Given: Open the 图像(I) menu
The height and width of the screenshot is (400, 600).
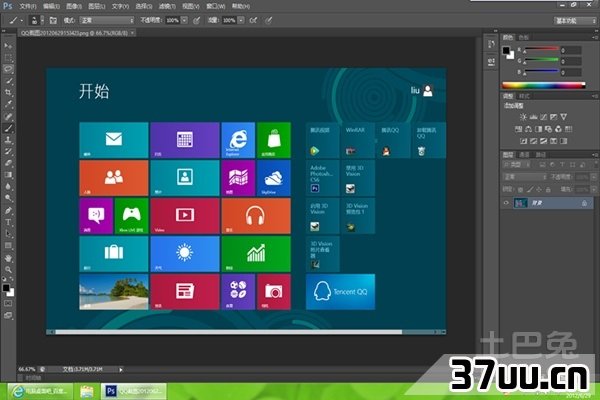Looking at the screenshot, I should pyautogui.click(x=74, y=6).
